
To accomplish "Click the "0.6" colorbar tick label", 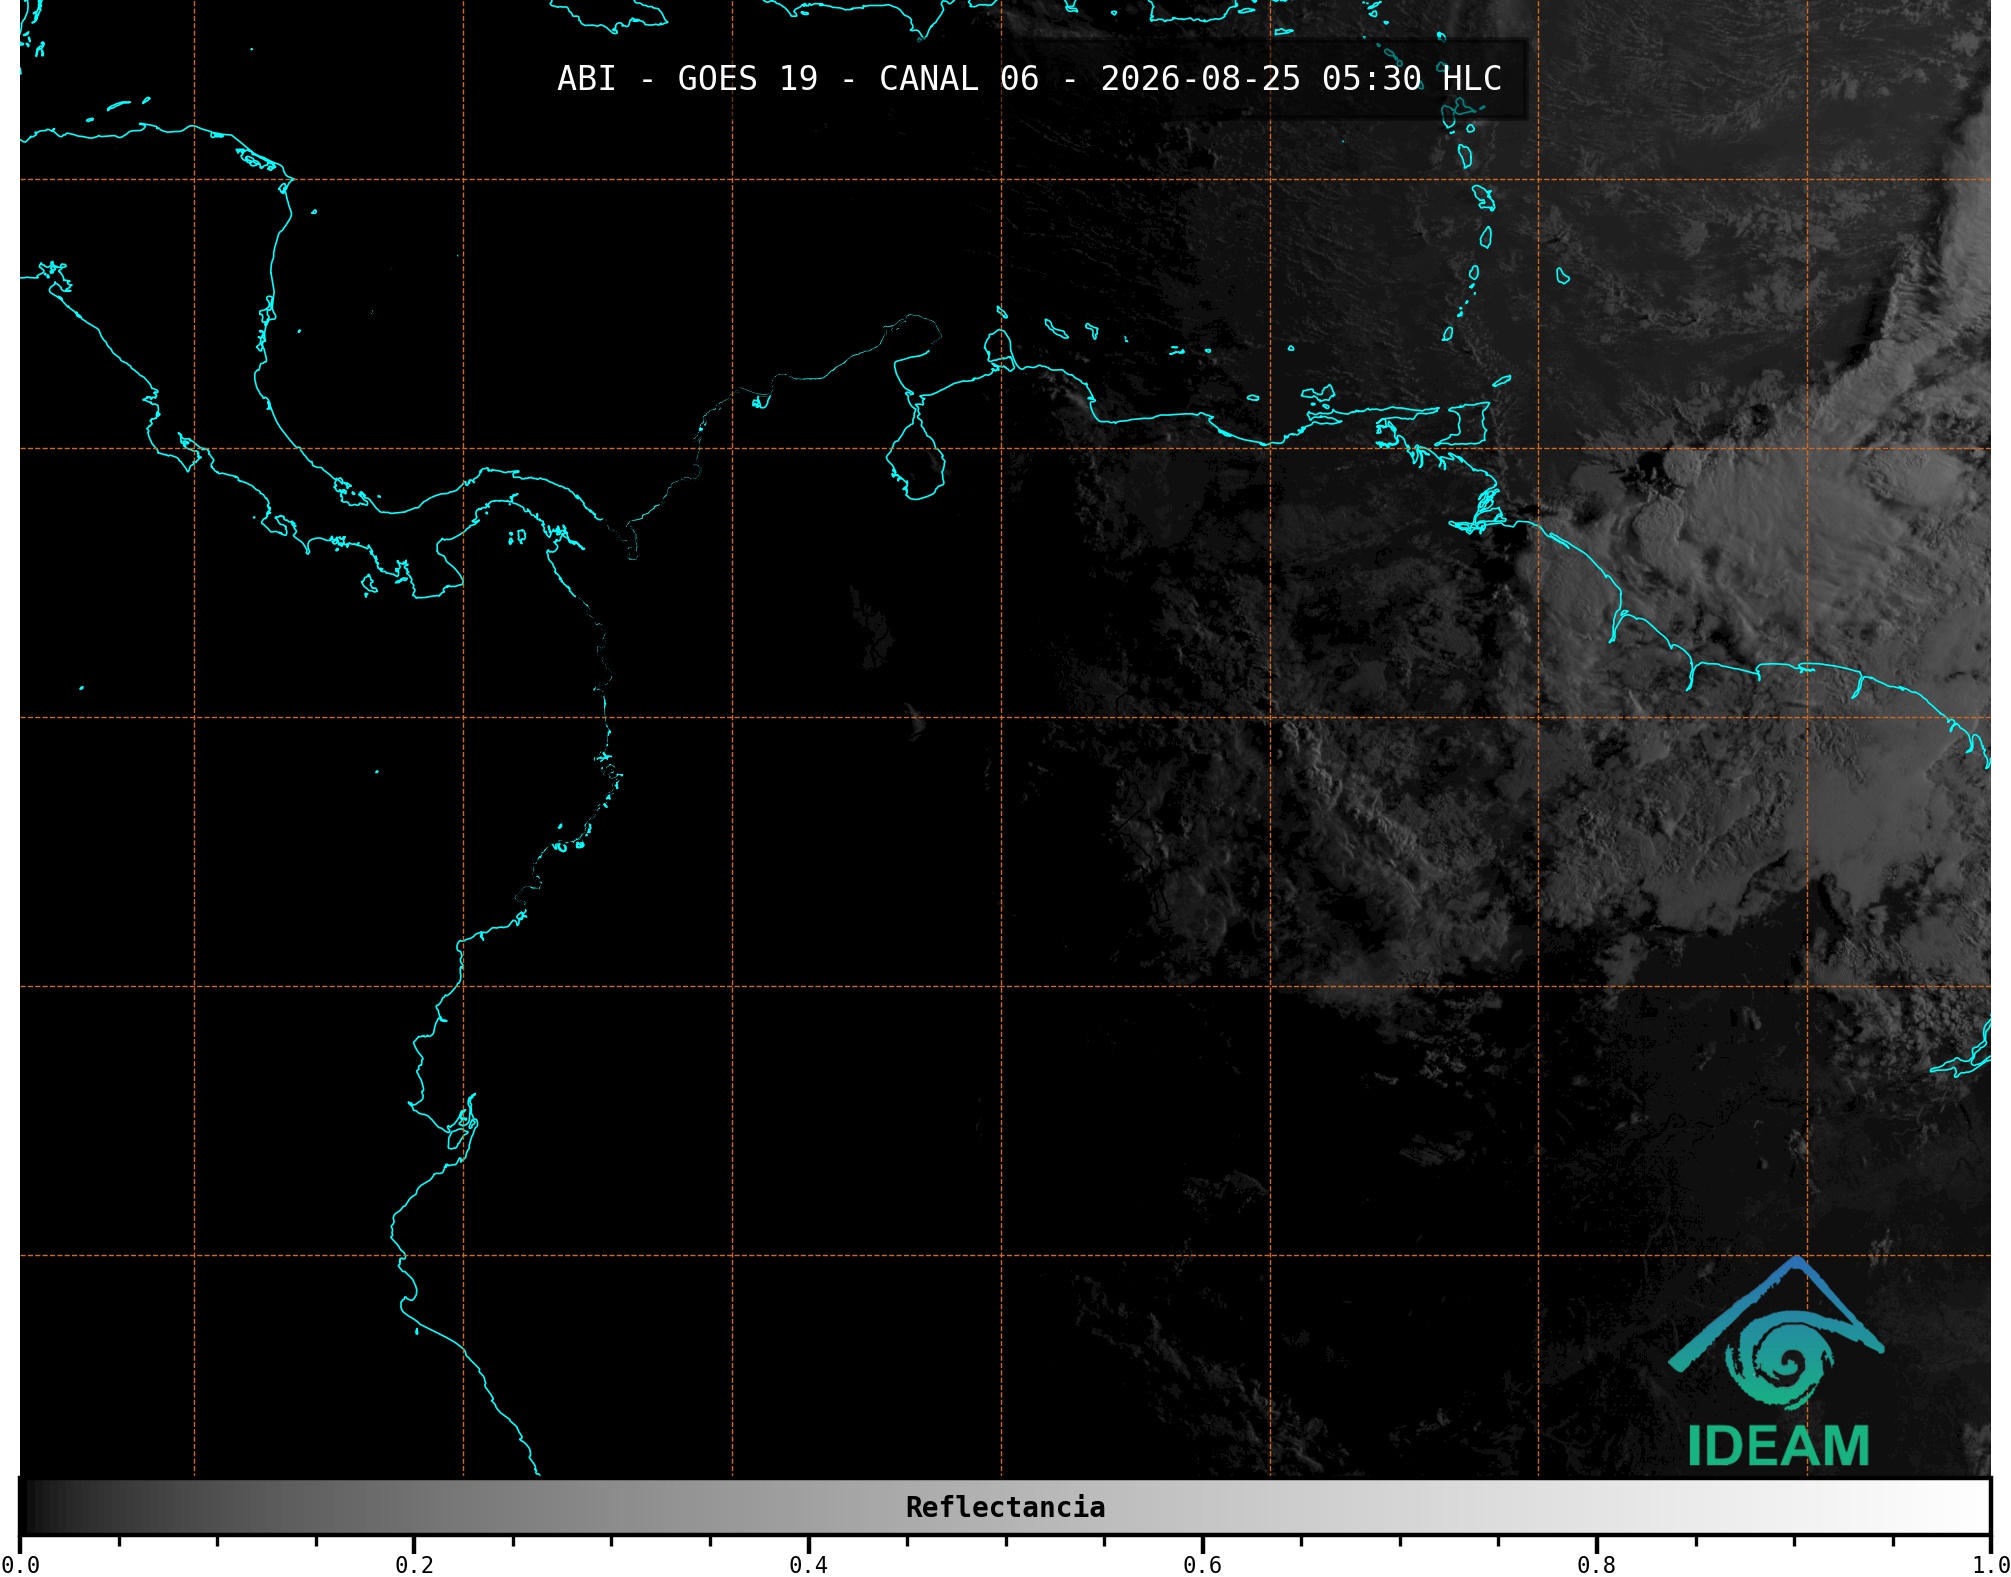I will coord(1202,1565).
